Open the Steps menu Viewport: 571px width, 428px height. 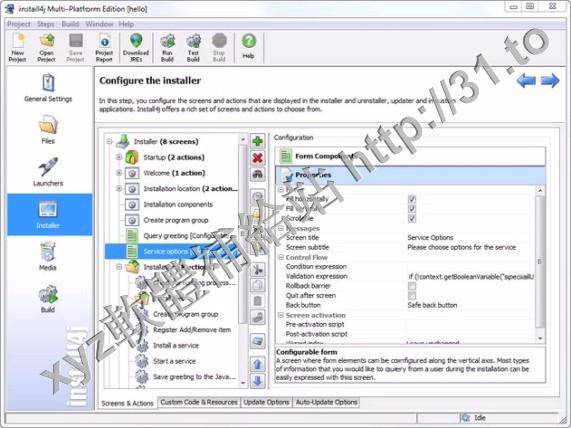click(46, 24)
